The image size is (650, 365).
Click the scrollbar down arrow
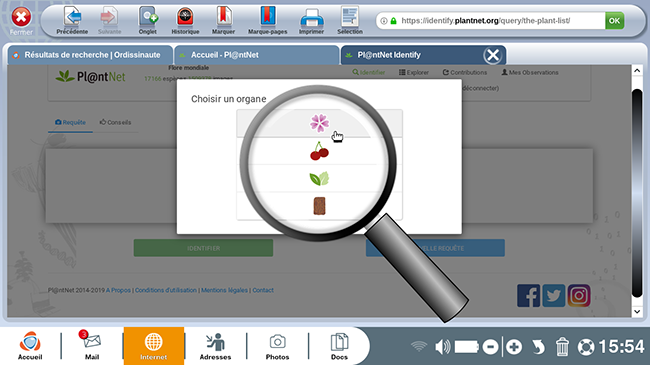coord(637,311)
